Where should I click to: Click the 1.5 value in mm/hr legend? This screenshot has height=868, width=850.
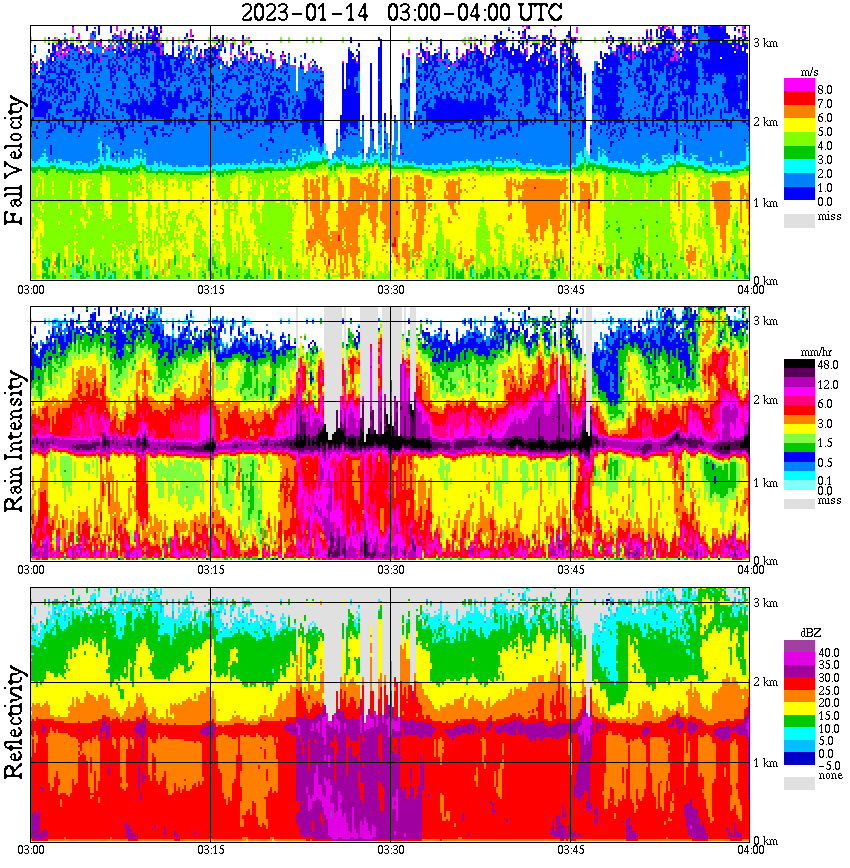coord(825,442)
